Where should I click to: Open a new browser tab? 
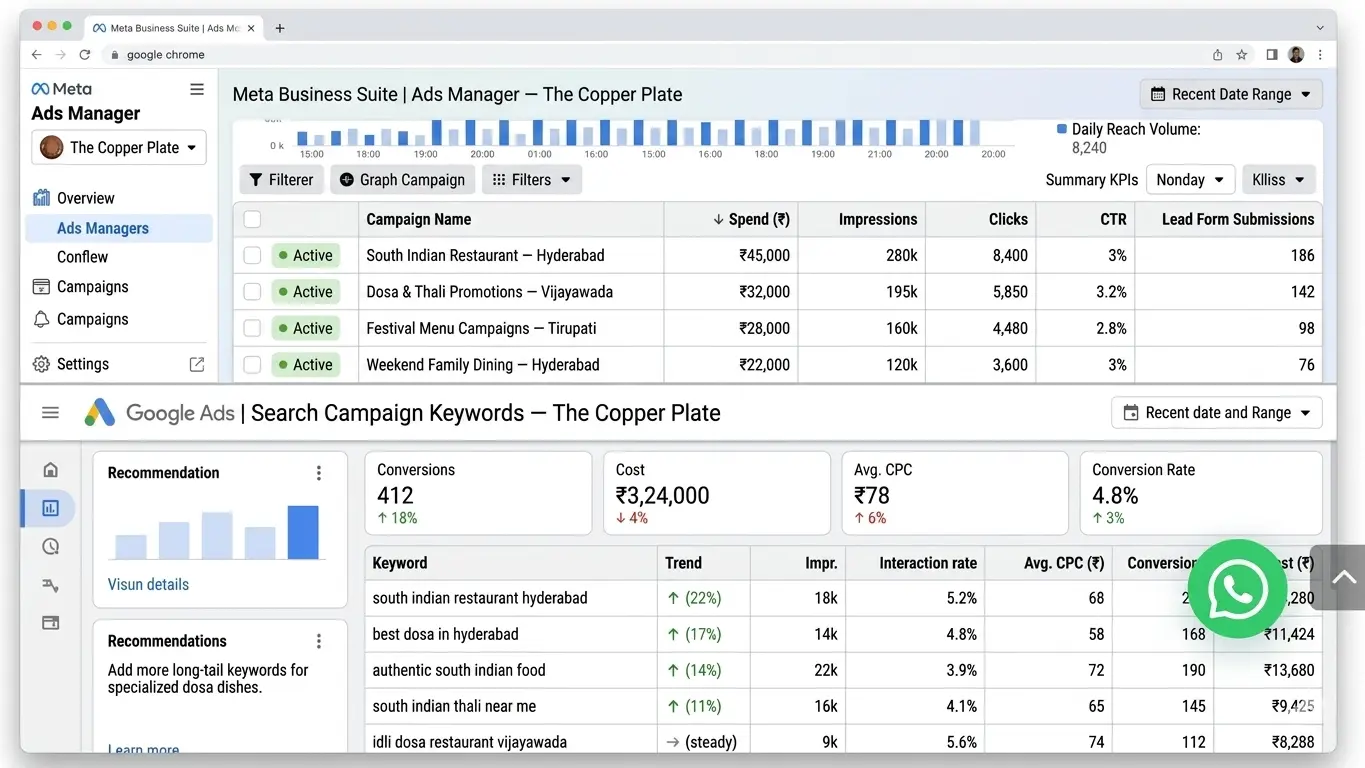pos(280,28)
